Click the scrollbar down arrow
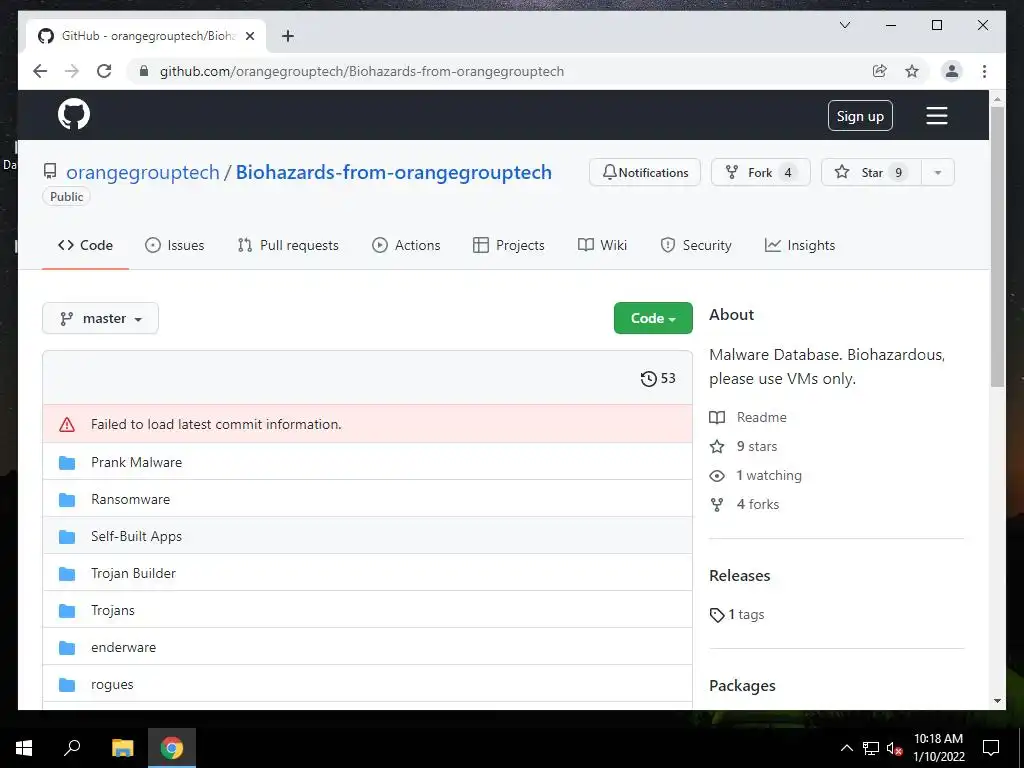1024x768 pixels. point(997,701)
